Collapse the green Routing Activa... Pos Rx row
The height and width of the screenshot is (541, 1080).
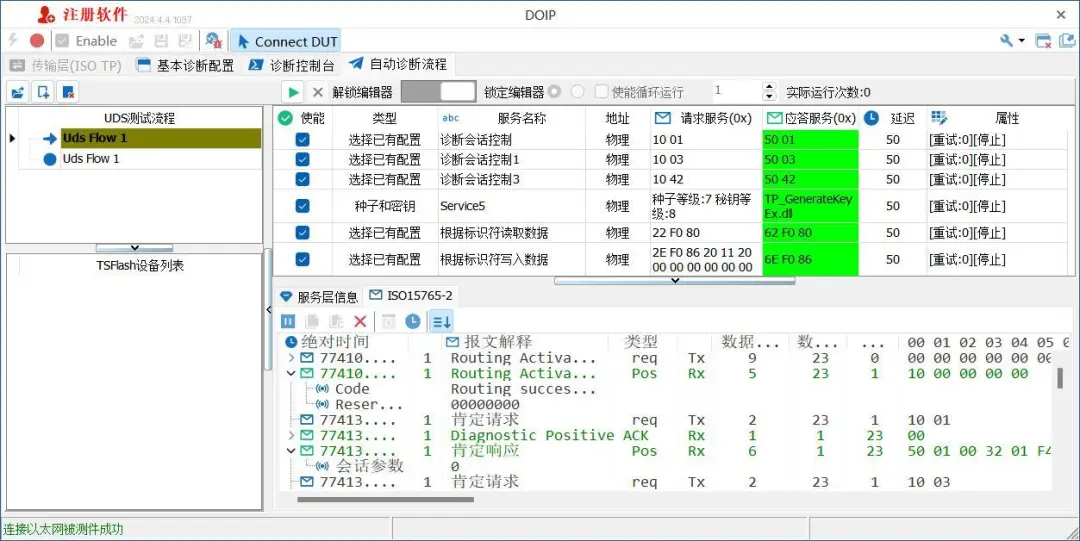pos(291,374)
